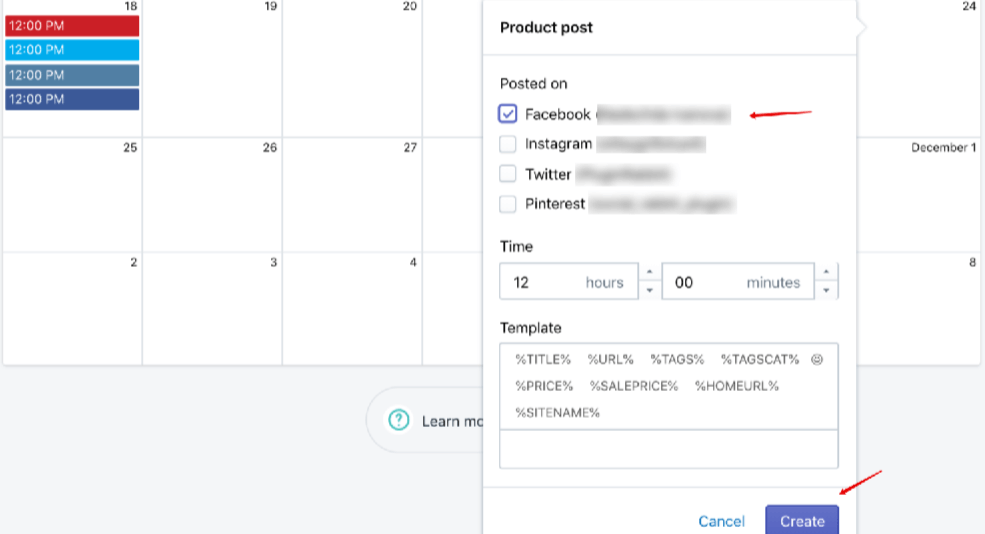Image resolution: width=985 pixels, height=534 pixels.
Task: Open the light blue 12:00 PM event
Action: tap(72, 50)
